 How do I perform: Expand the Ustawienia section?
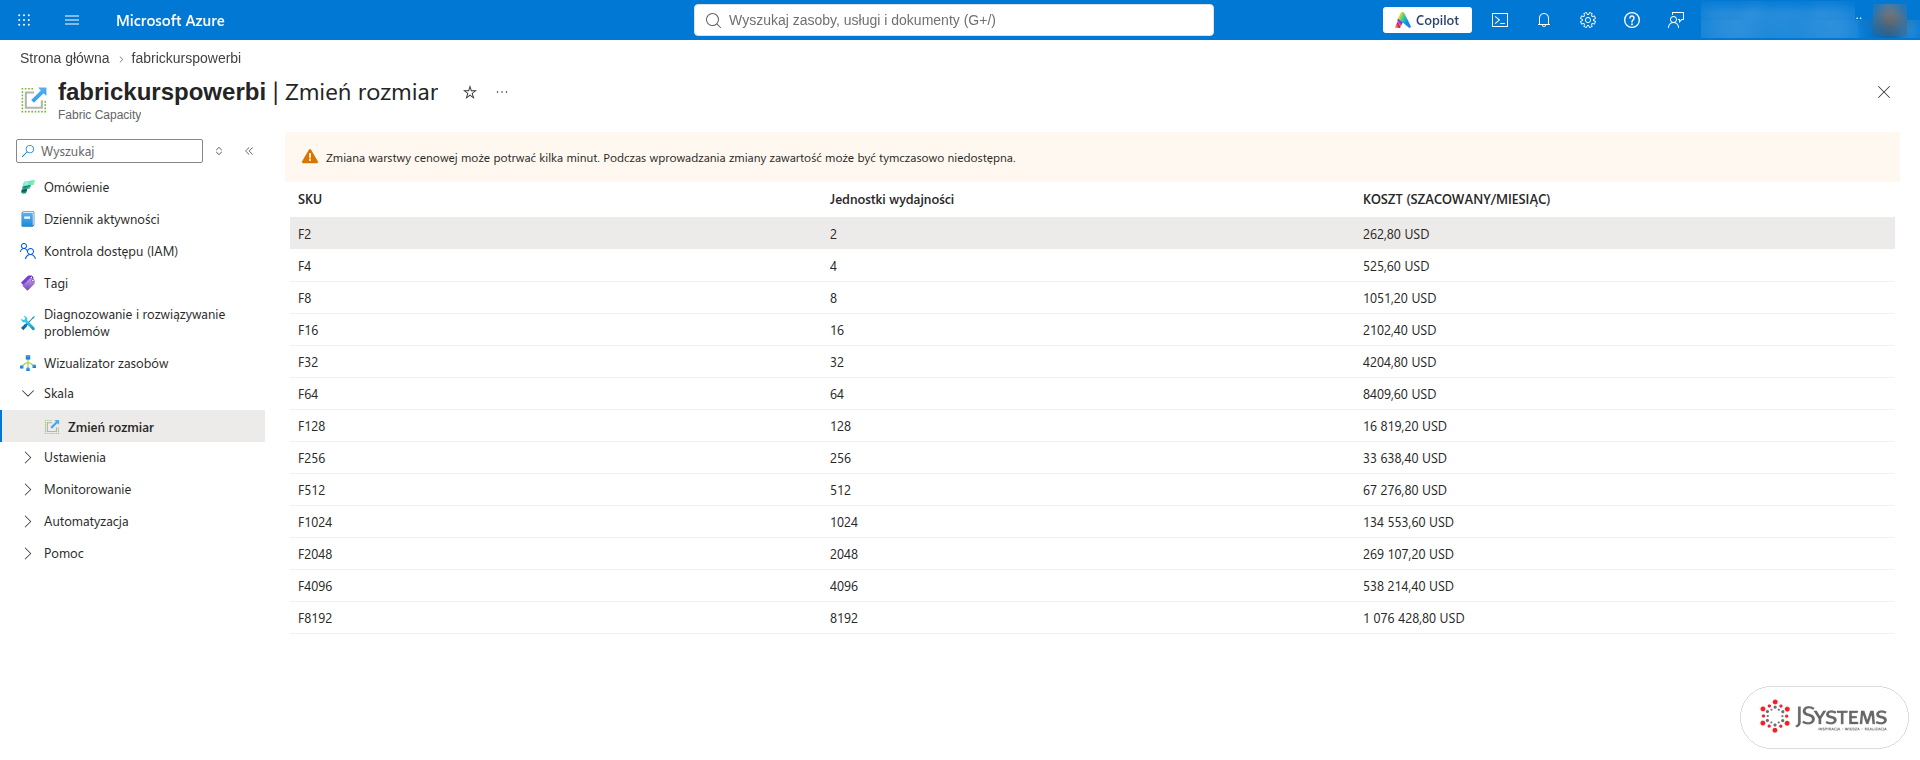[28, 457]
